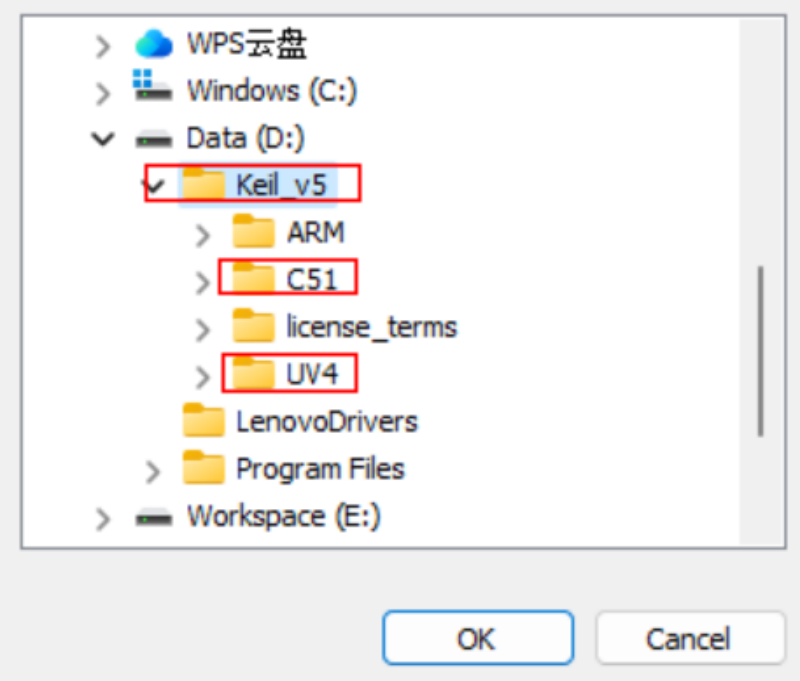Click the Windows (C:) drive icon

(154, 88)
